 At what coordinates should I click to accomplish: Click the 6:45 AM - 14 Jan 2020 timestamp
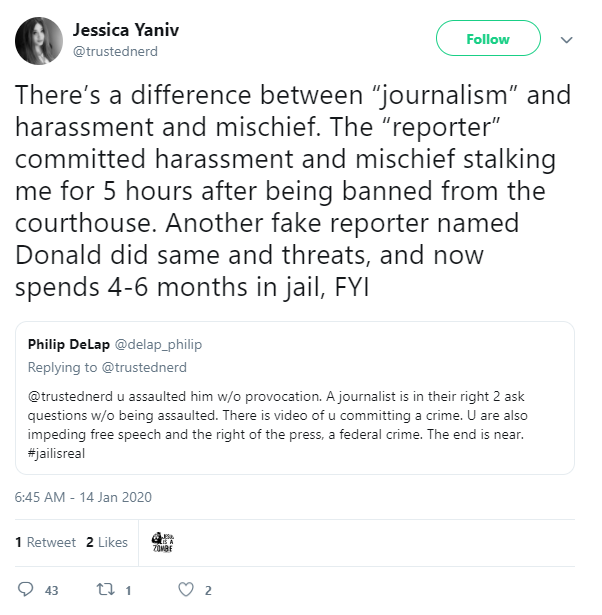tap(83, 497)
